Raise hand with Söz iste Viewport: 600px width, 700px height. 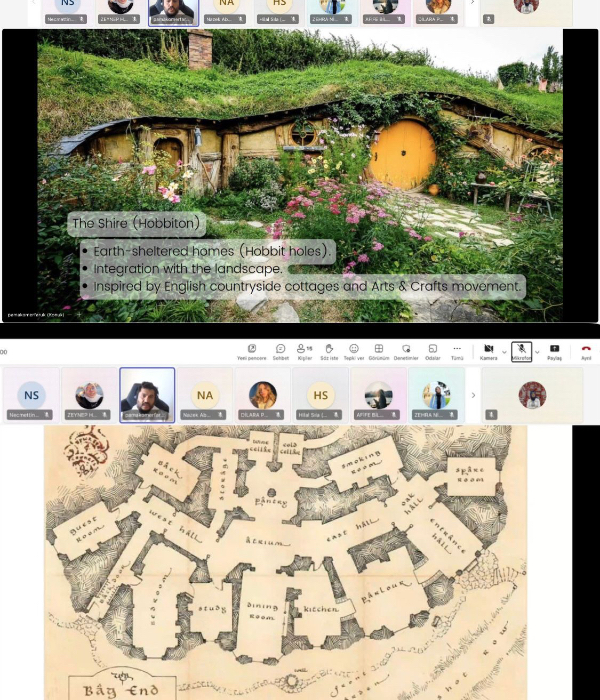coord(329,350)
